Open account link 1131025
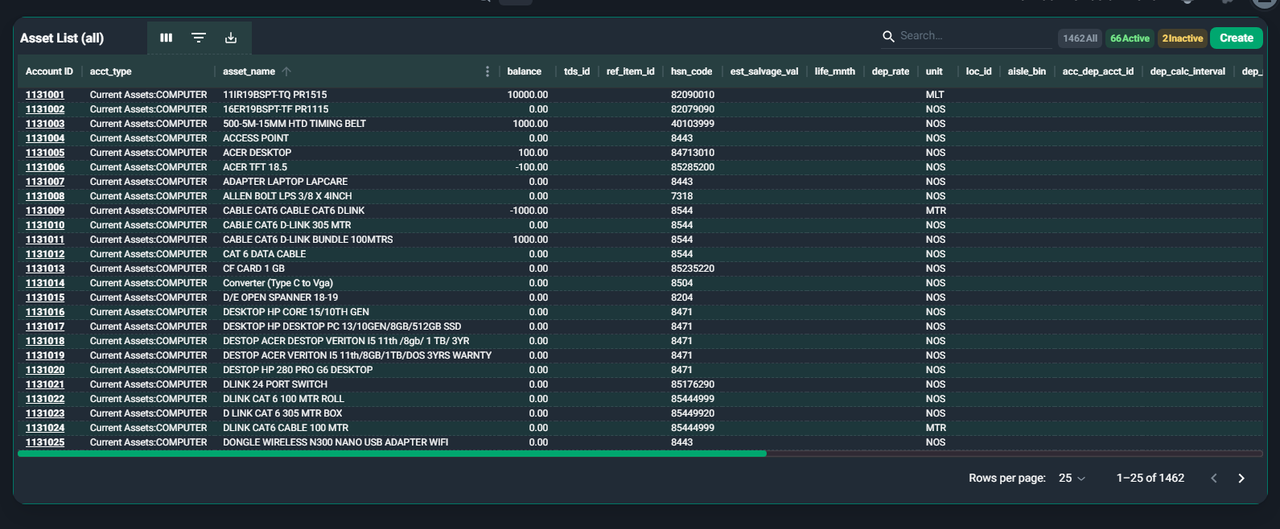Image resolution: width=1280 pixels, height=529 pixels. 45,442
